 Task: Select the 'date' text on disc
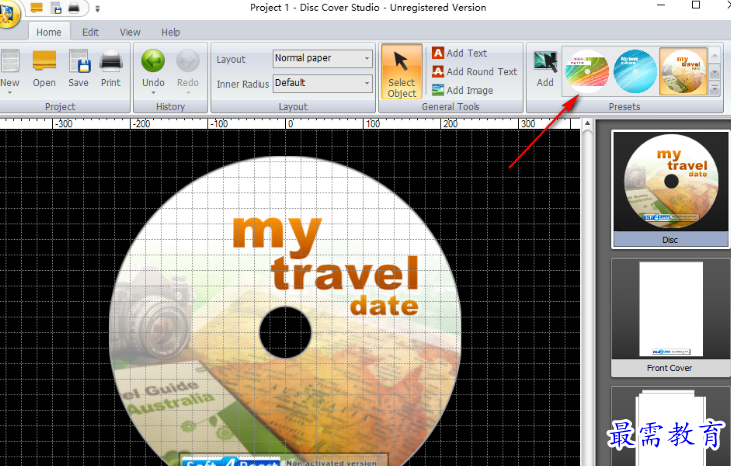(x=384, y=306)
